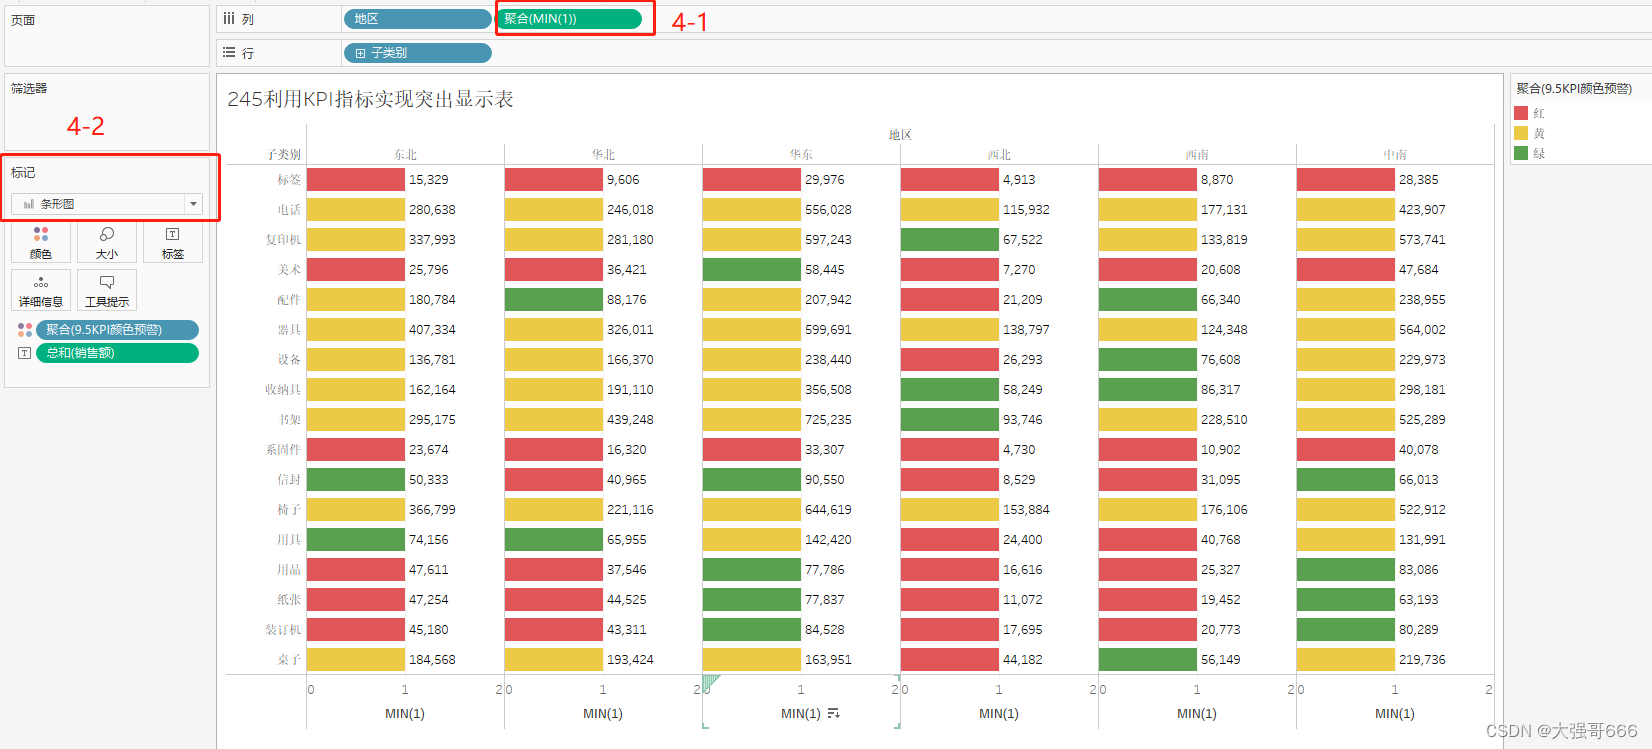Click the 华北 column header
The width and height of the screenshot is (1652, 749).
(x=603, y=154)
